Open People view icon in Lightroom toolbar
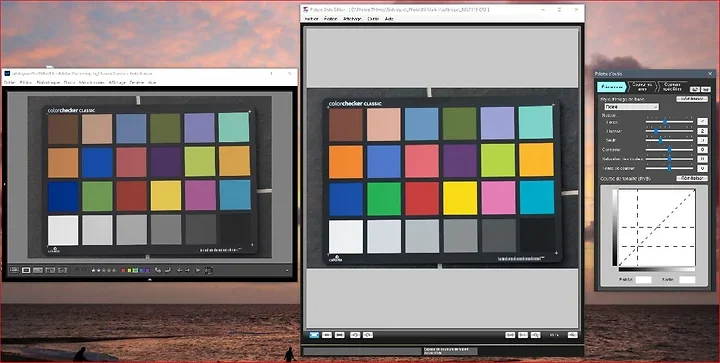This screenshot has height=363, width=720. pos(62,270)
